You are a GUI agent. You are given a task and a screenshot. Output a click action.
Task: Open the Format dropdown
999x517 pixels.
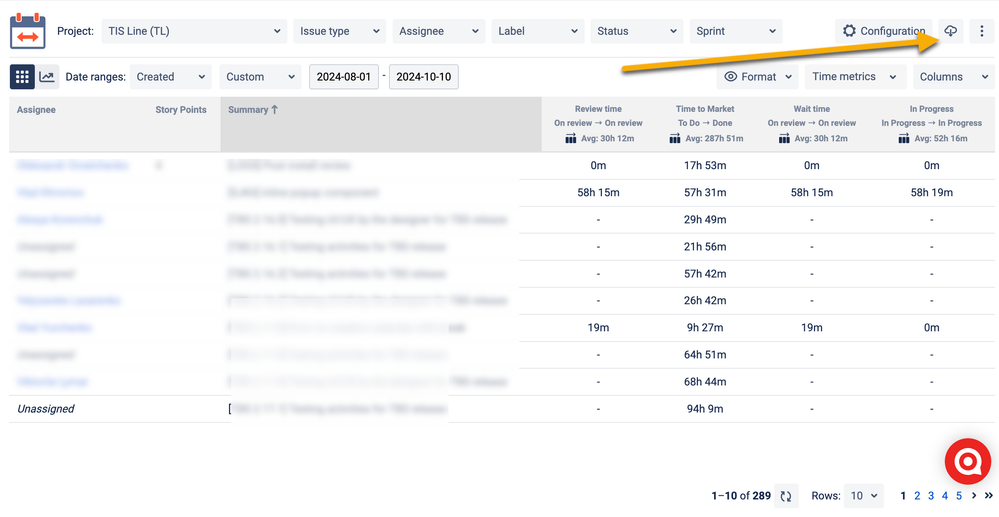coord(758,76)
